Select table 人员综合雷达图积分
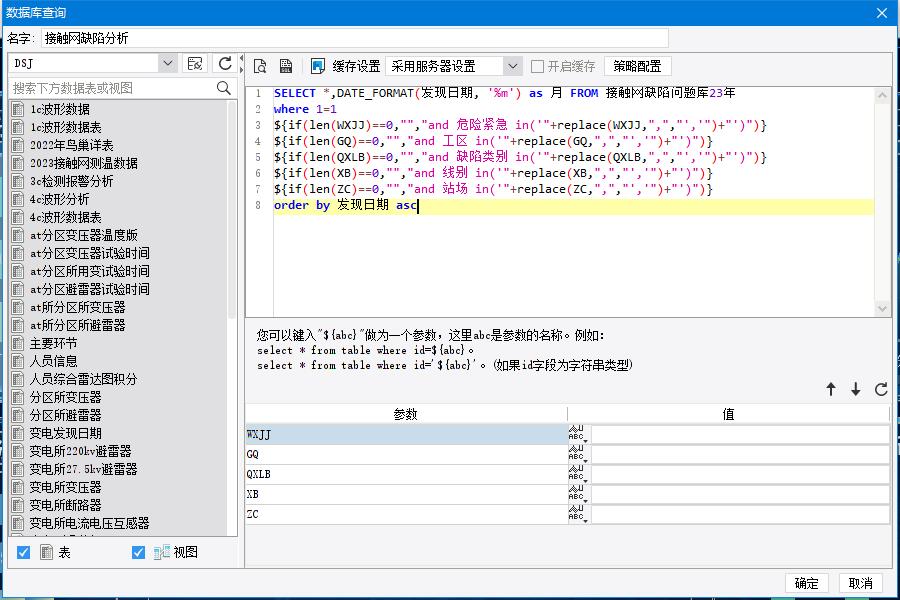900x600 pixels. (x=84, y=379)
